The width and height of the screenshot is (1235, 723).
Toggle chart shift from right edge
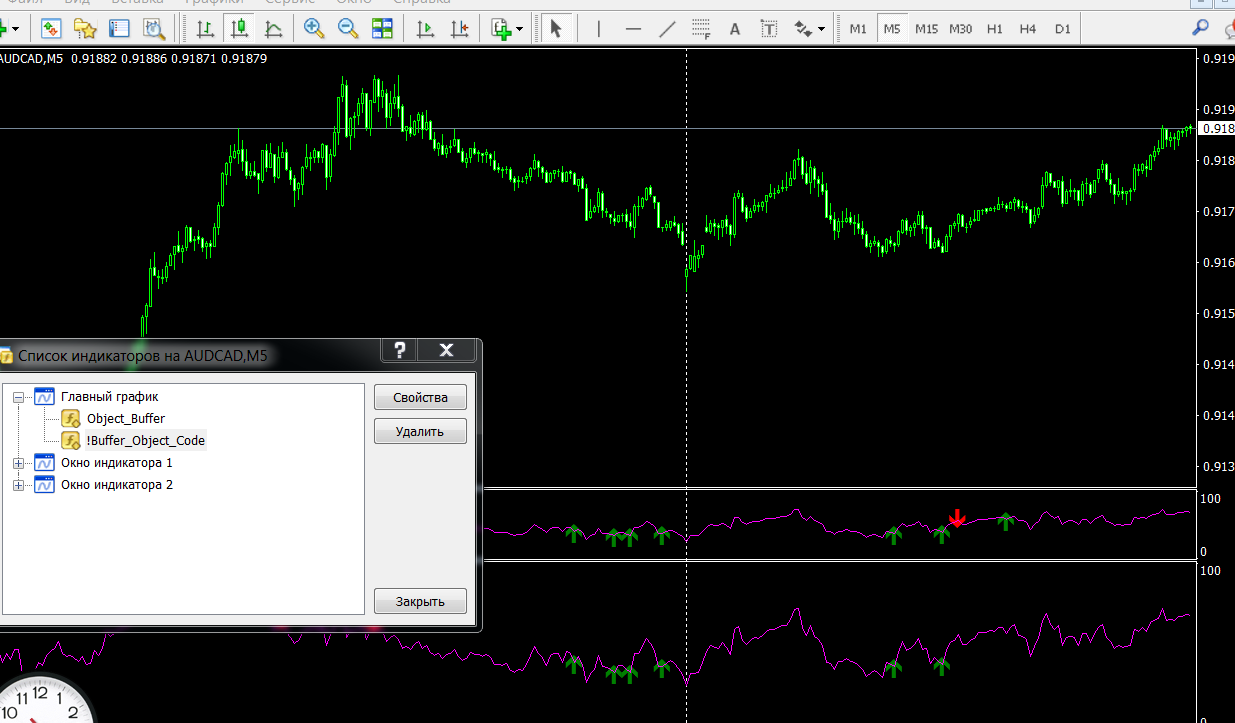click(459, 28)
